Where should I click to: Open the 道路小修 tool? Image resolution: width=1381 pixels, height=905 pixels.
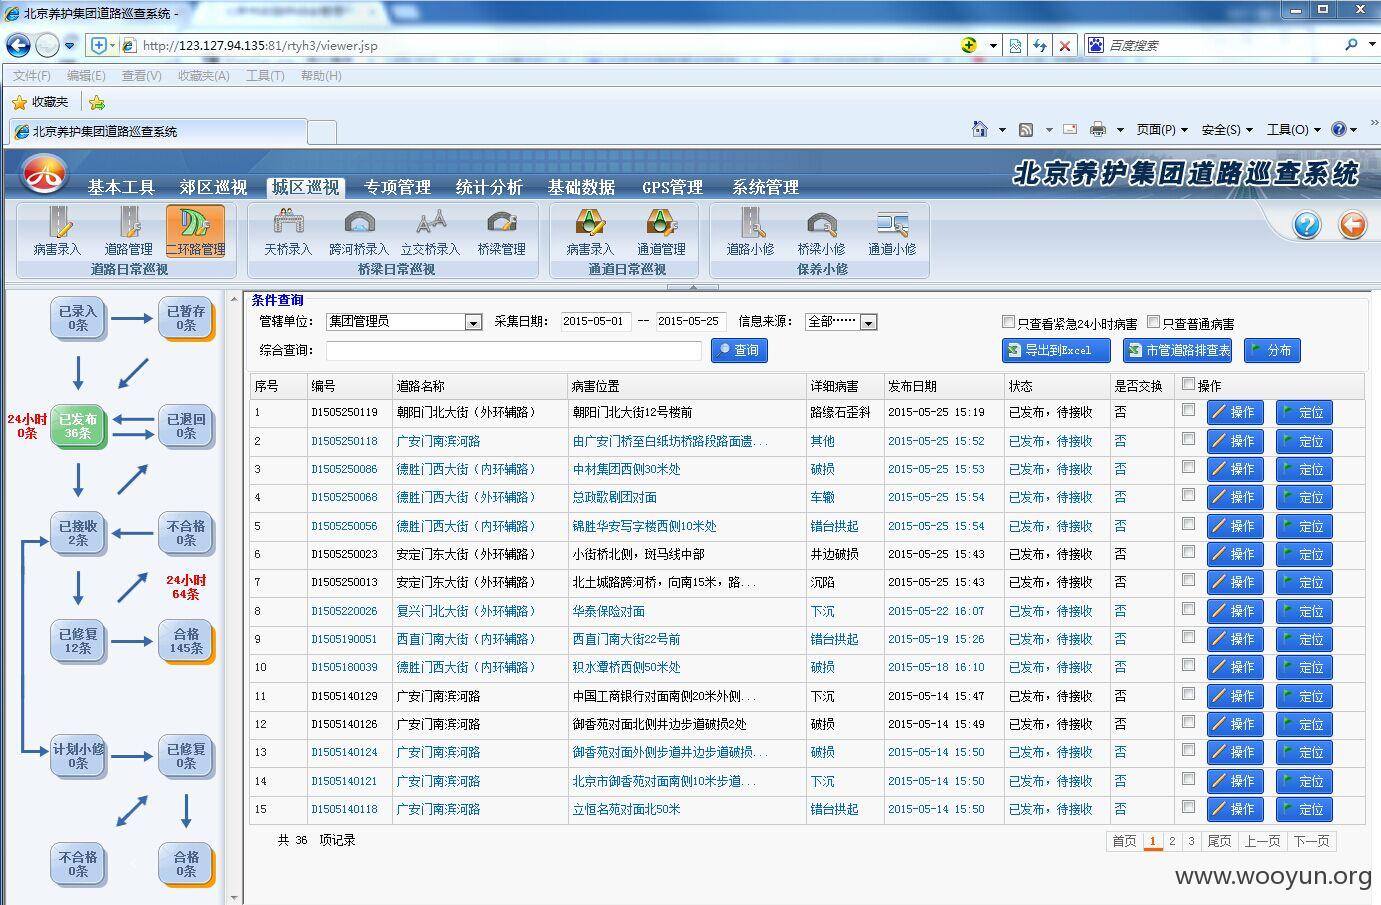point(751,232)
